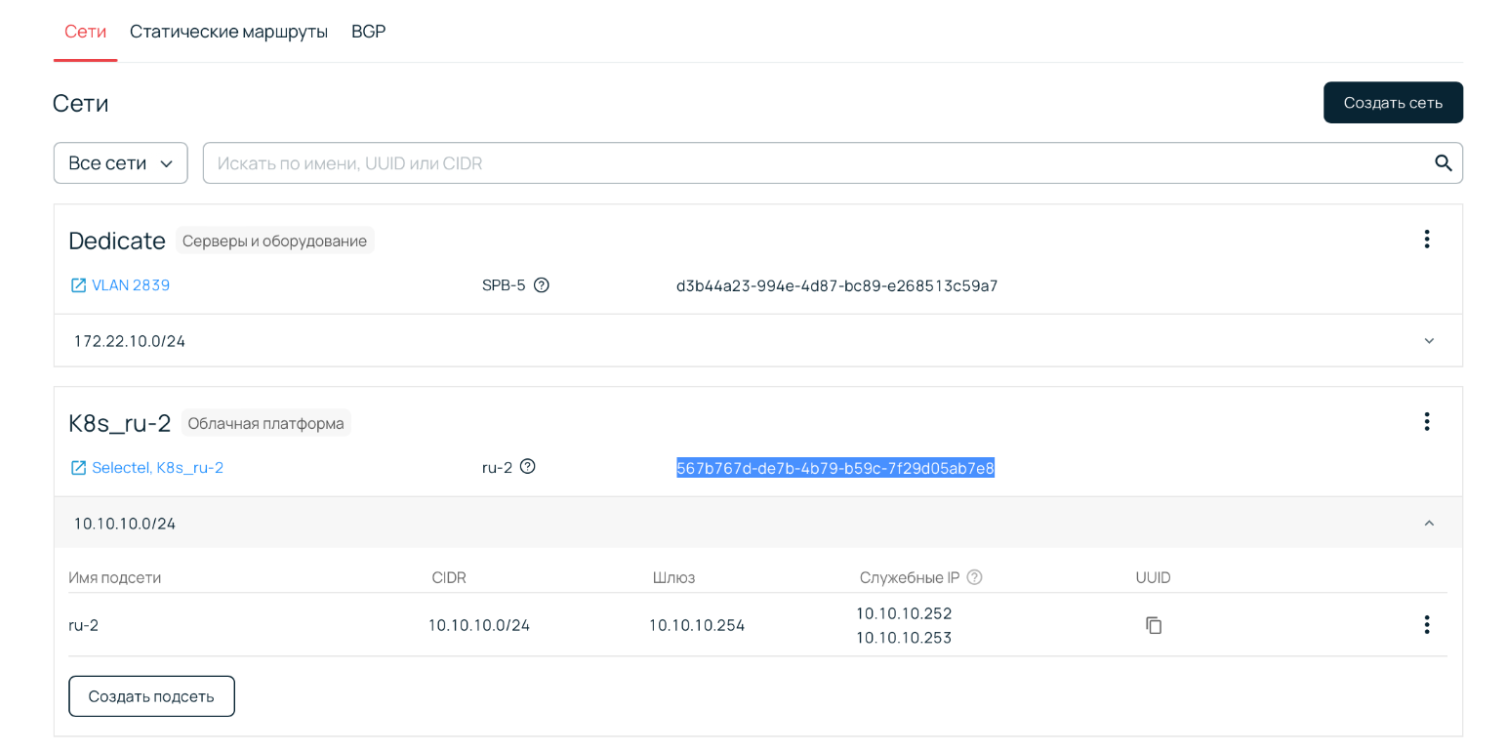The height and width of the screenshot is (743, 1507).
Task: Switch to the Статические маршруты tab
Action: coord(229,31)
